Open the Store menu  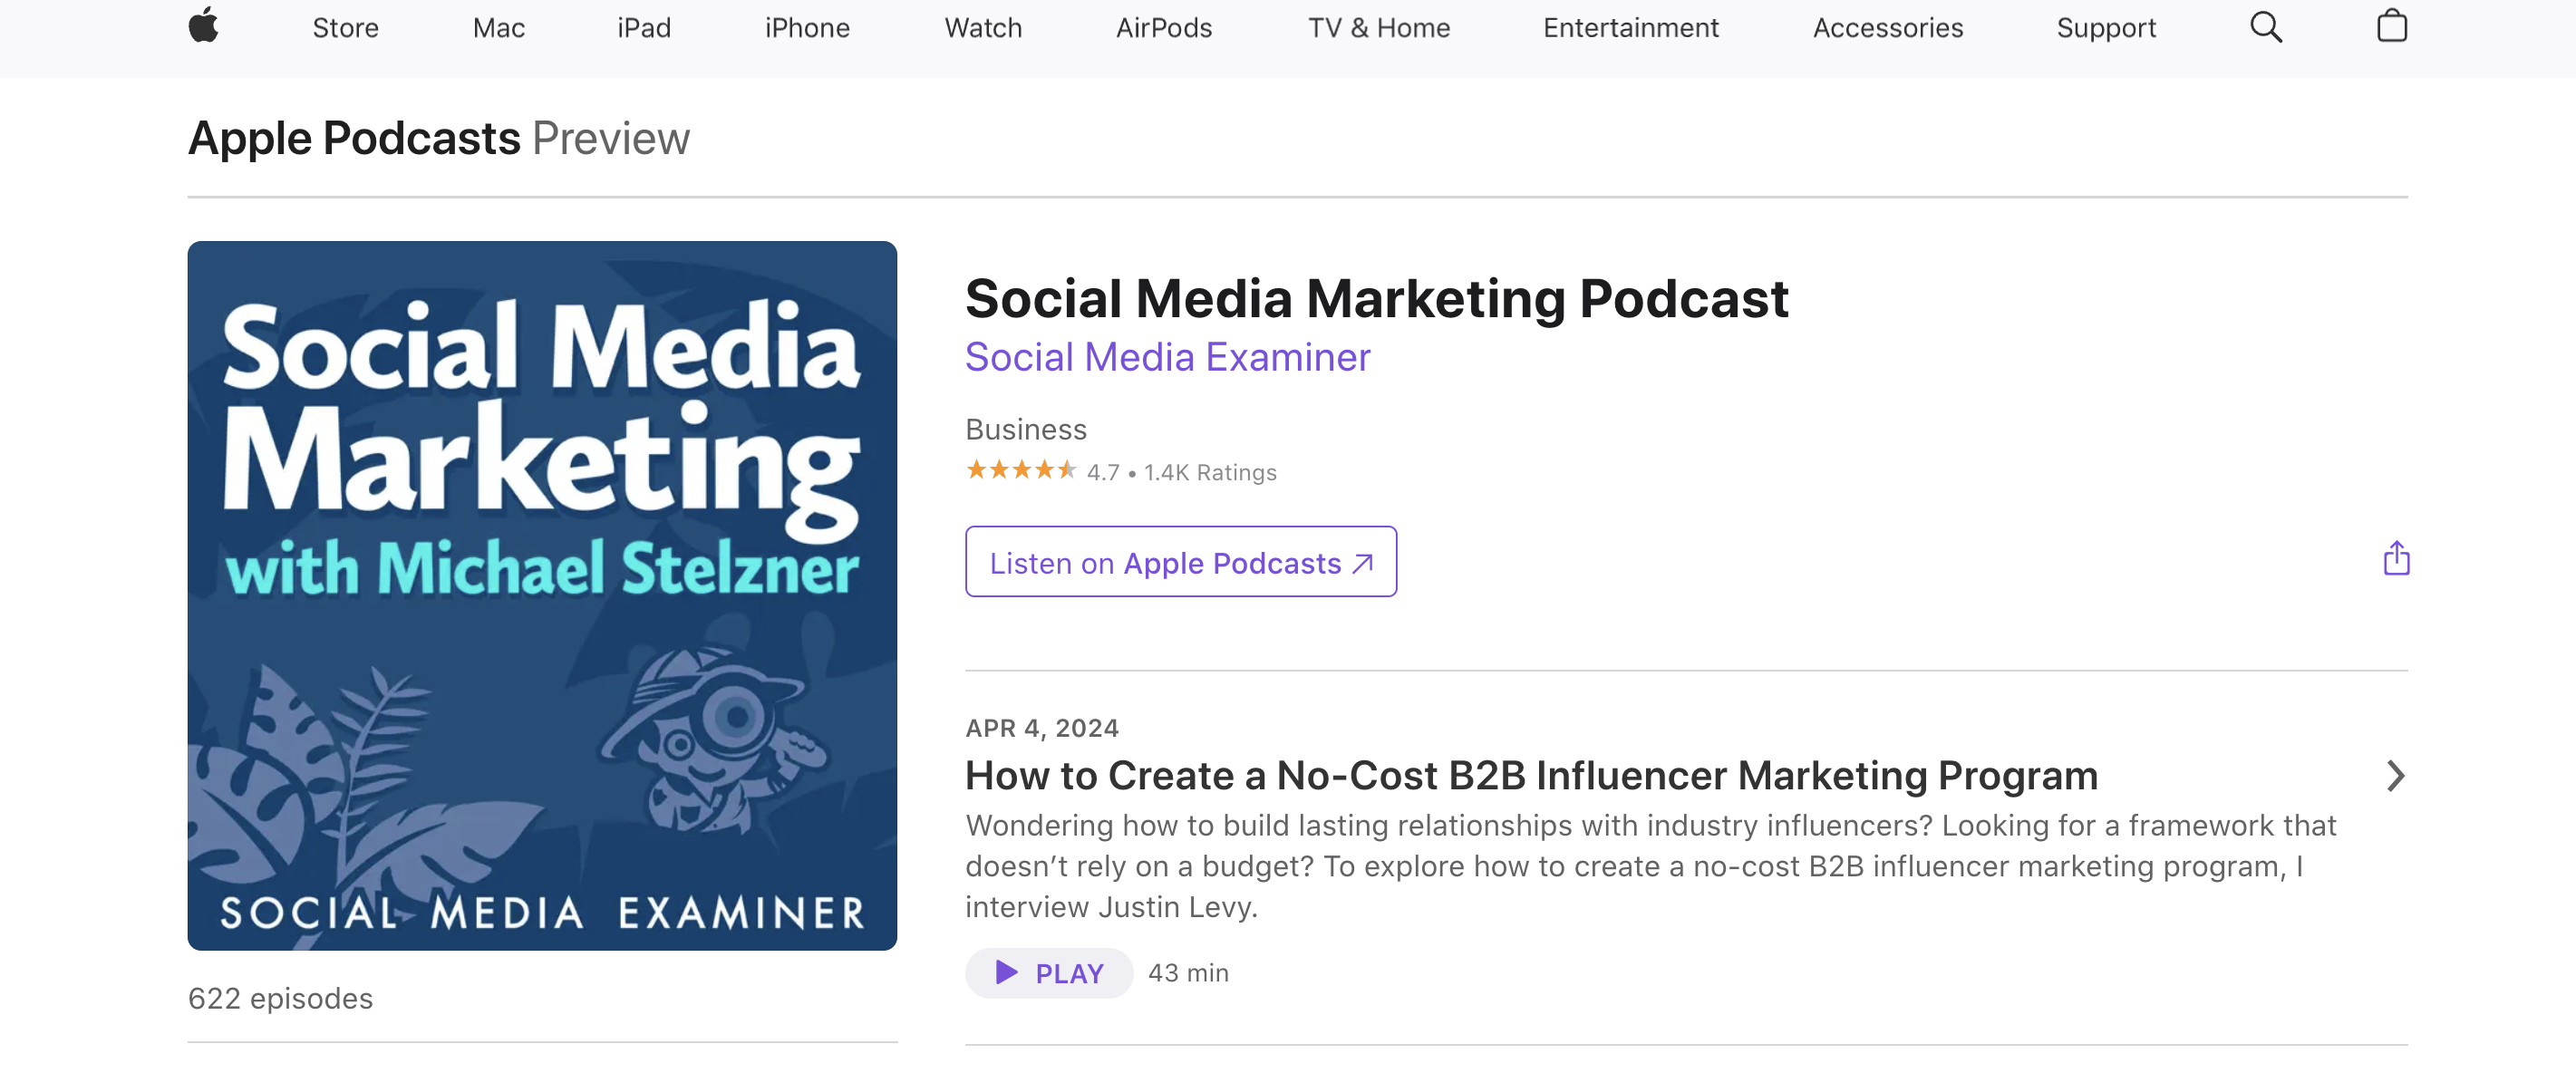(345, 28)
